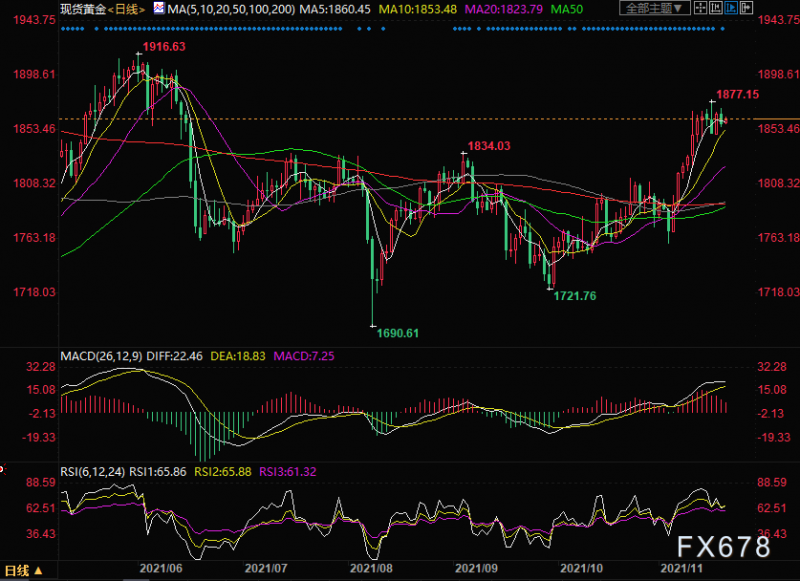
Task: Click the 32.28 MACD left axis label
Action: 41,367
